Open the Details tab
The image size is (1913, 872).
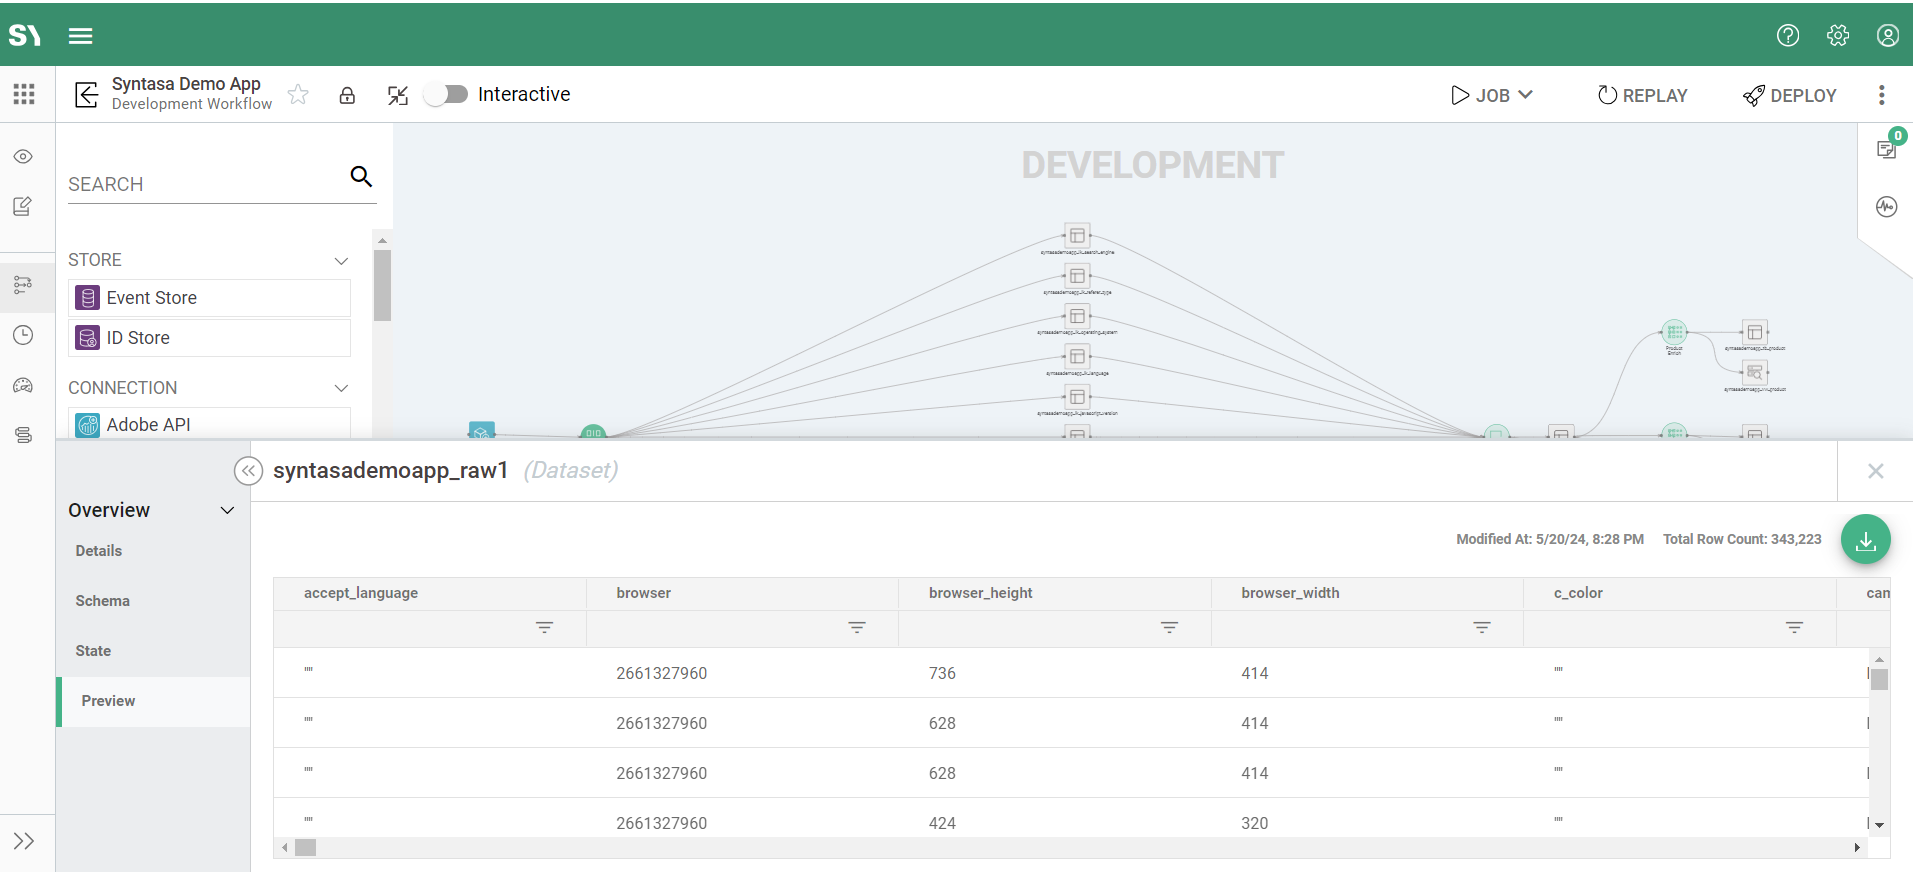tap(99, 551)
